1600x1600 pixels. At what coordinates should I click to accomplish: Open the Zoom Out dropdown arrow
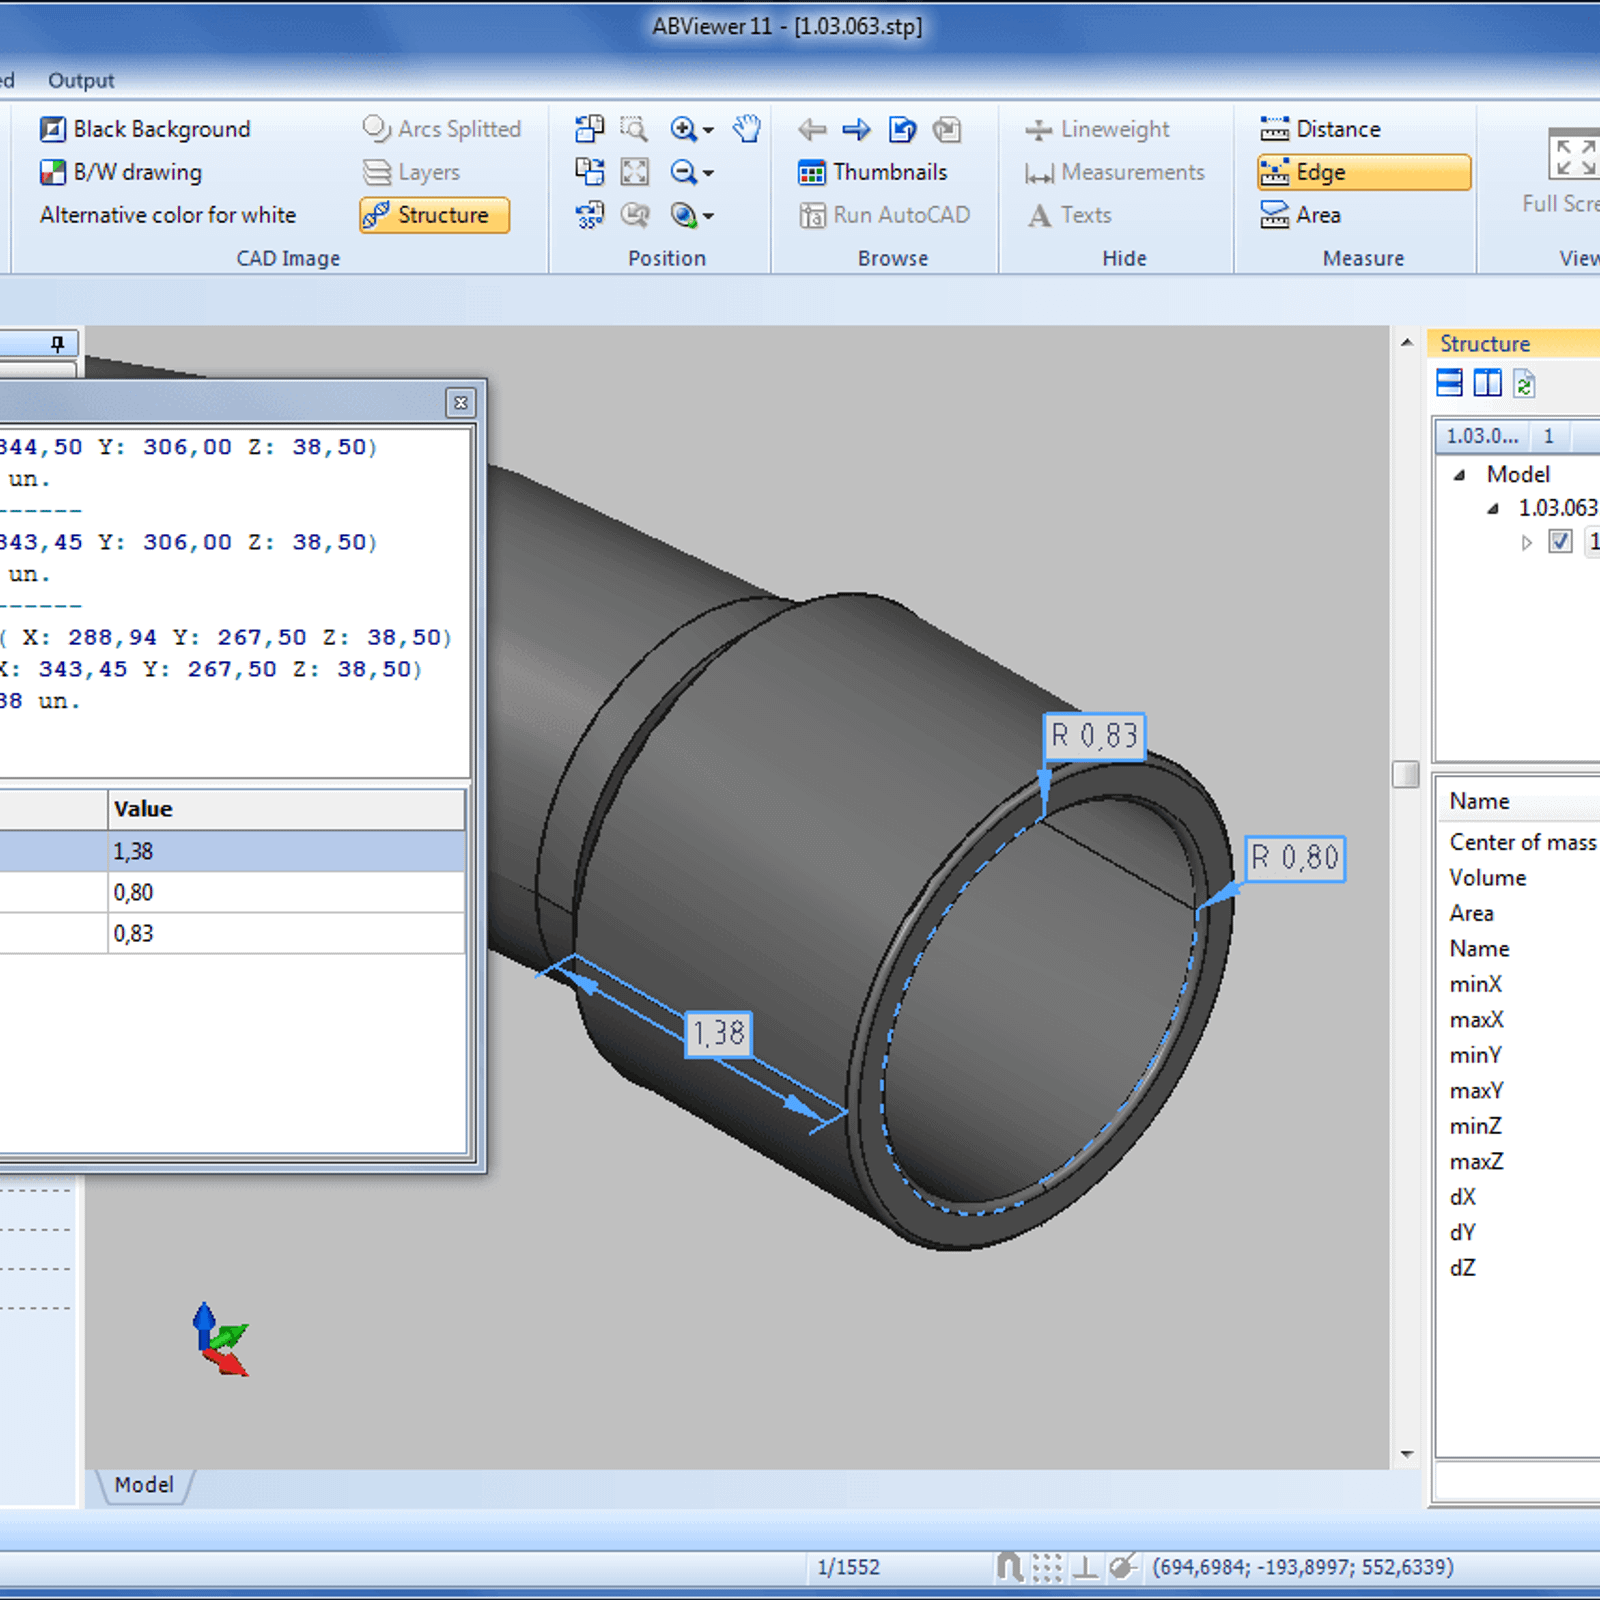tap(708, 173)
